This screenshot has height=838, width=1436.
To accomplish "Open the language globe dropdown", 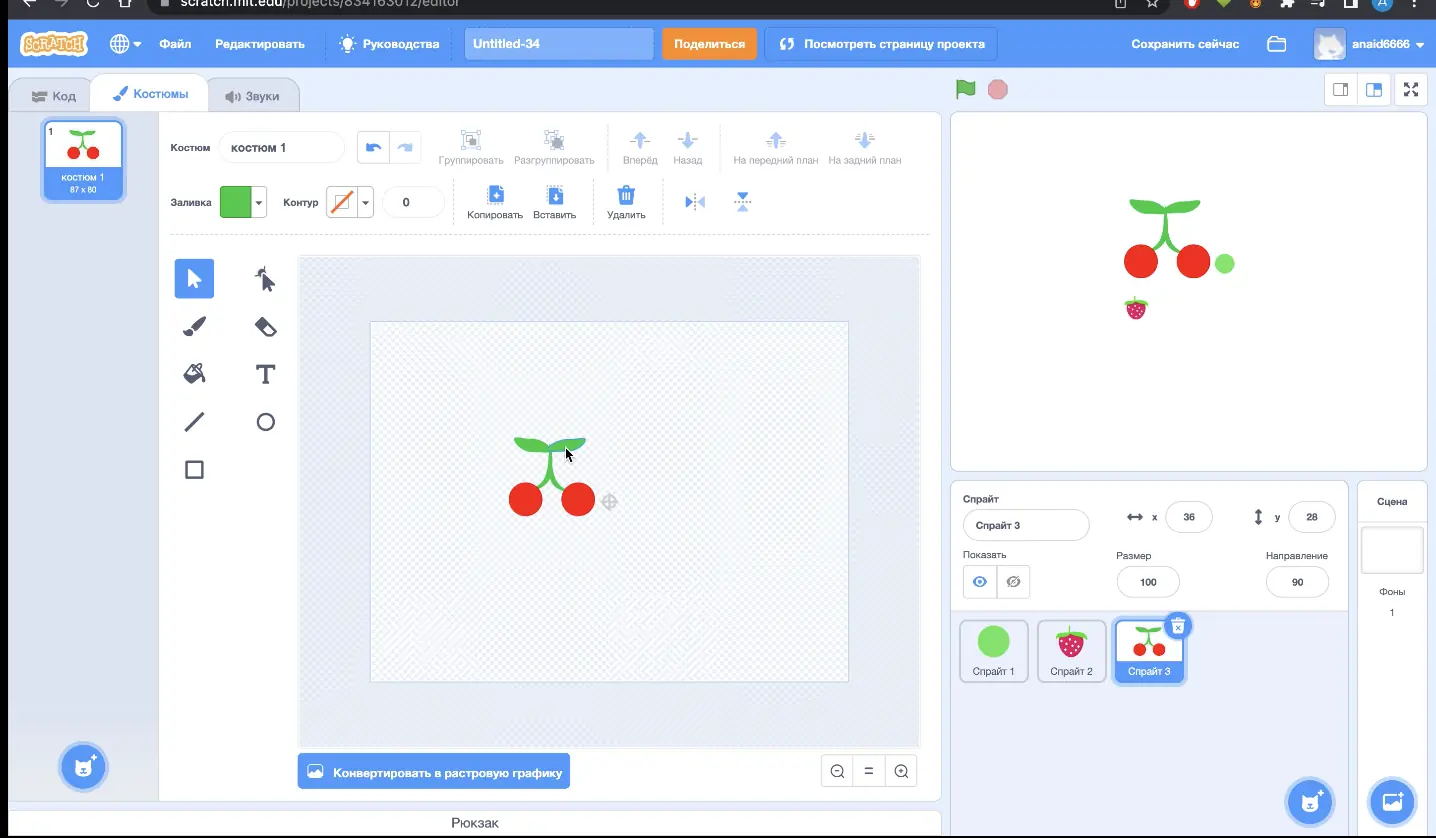I will (x=125, y=44).
